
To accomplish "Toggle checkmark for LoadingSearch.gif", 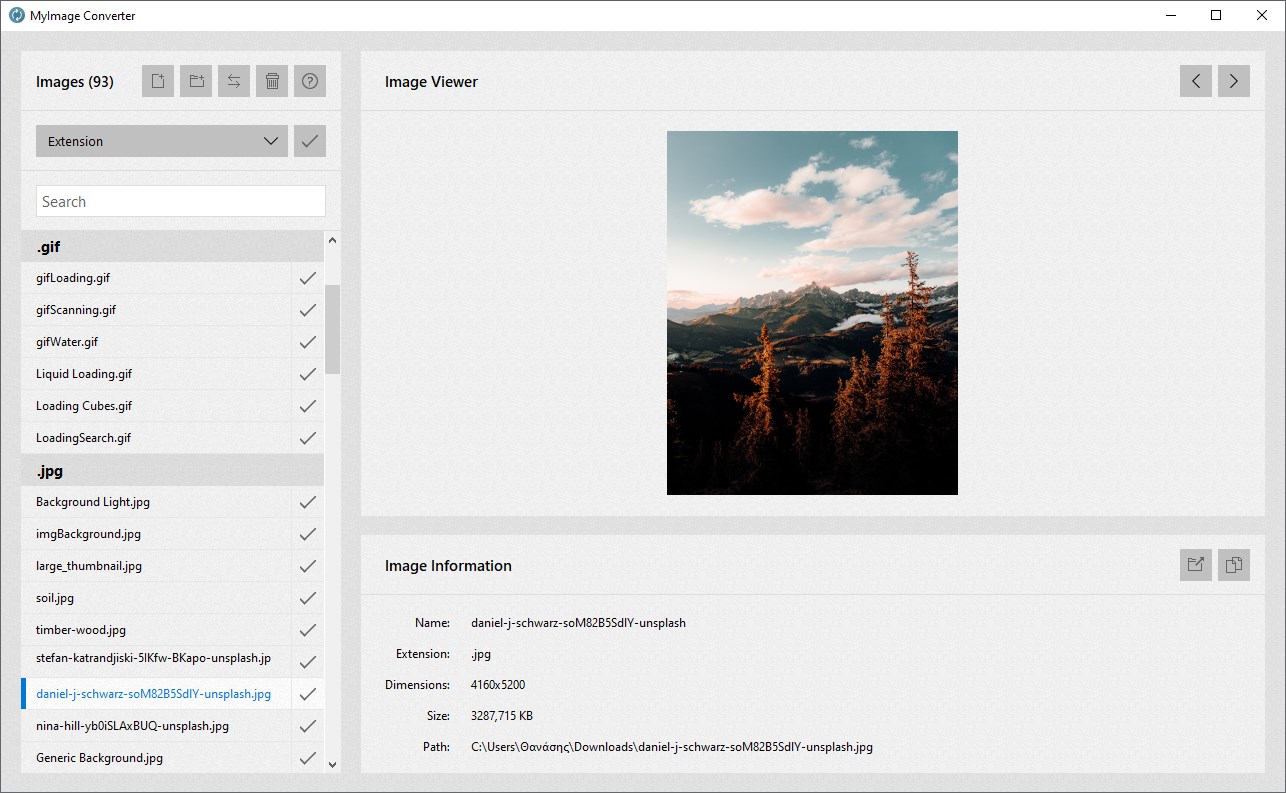I will 308,438.
